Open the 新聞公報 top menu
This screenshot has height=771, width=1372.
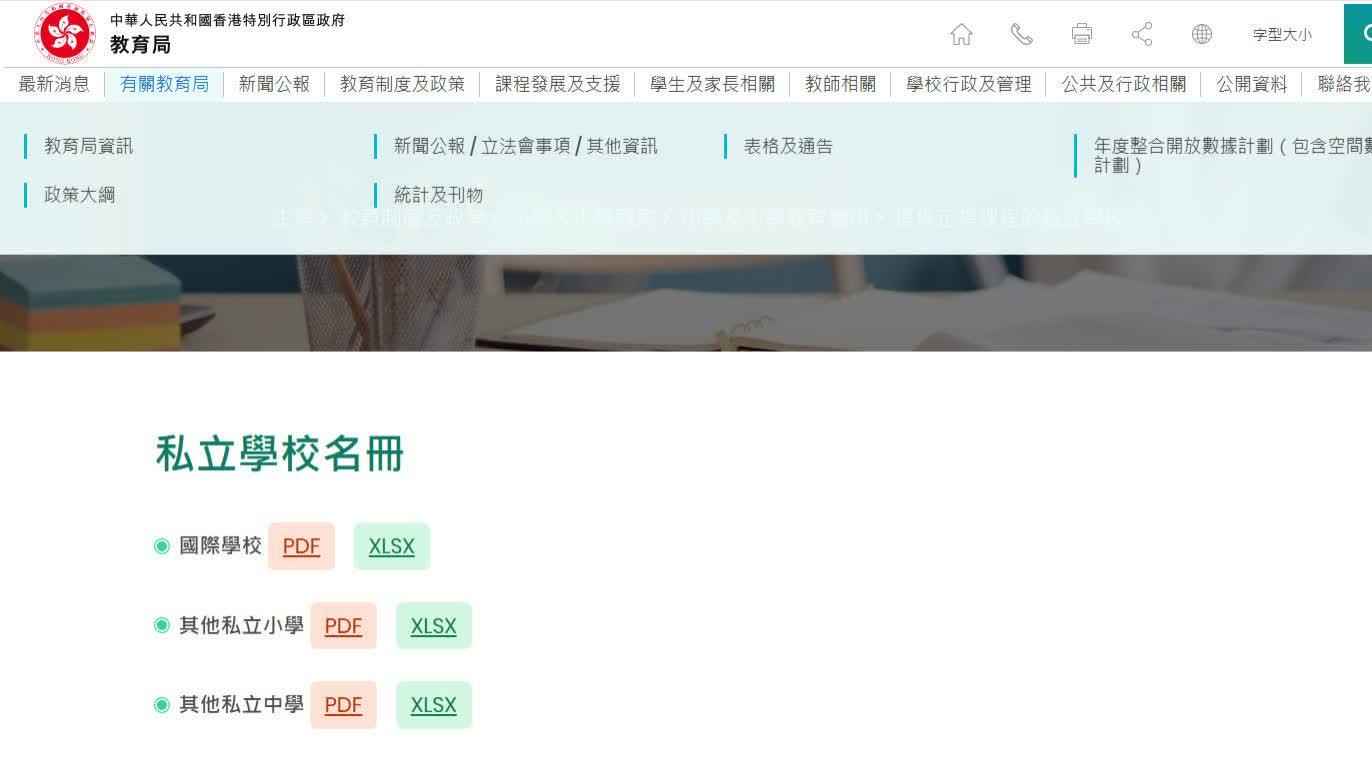tap(274, 84)
